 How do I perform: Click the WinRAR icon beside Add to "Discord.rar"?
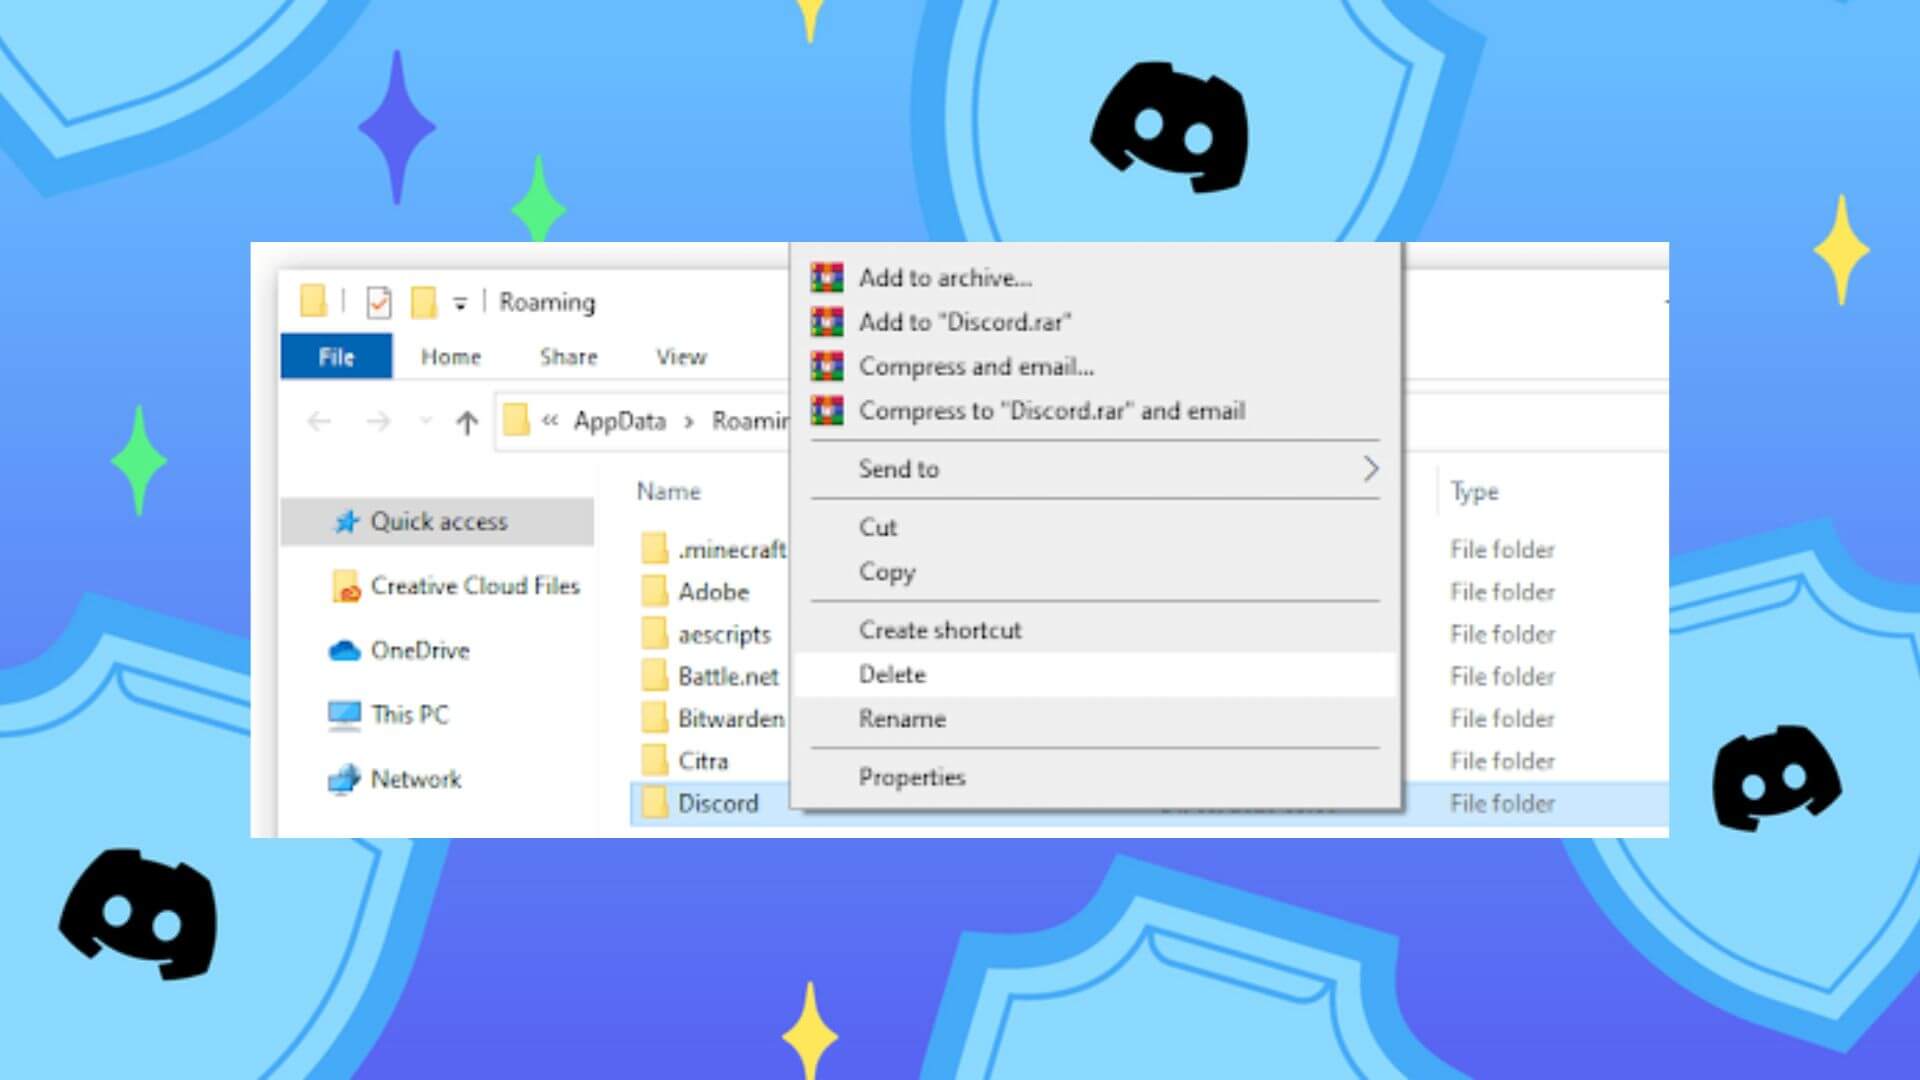pyautogui.click(x=827, y=322)
